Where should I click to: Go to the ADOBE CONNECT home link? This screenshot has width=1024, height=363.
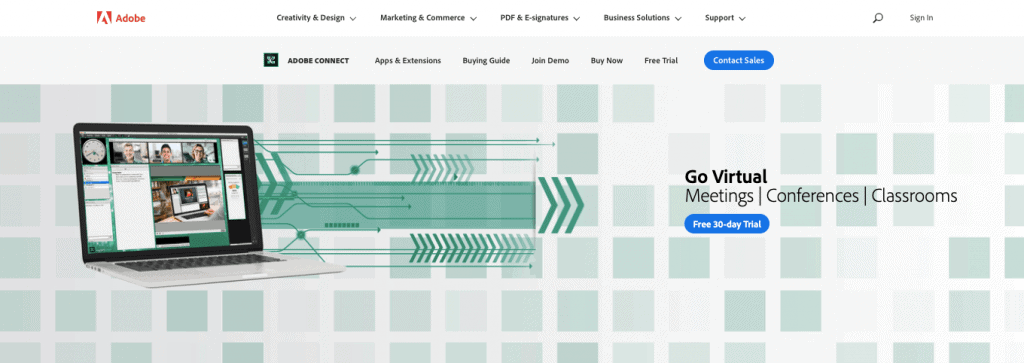318,61
